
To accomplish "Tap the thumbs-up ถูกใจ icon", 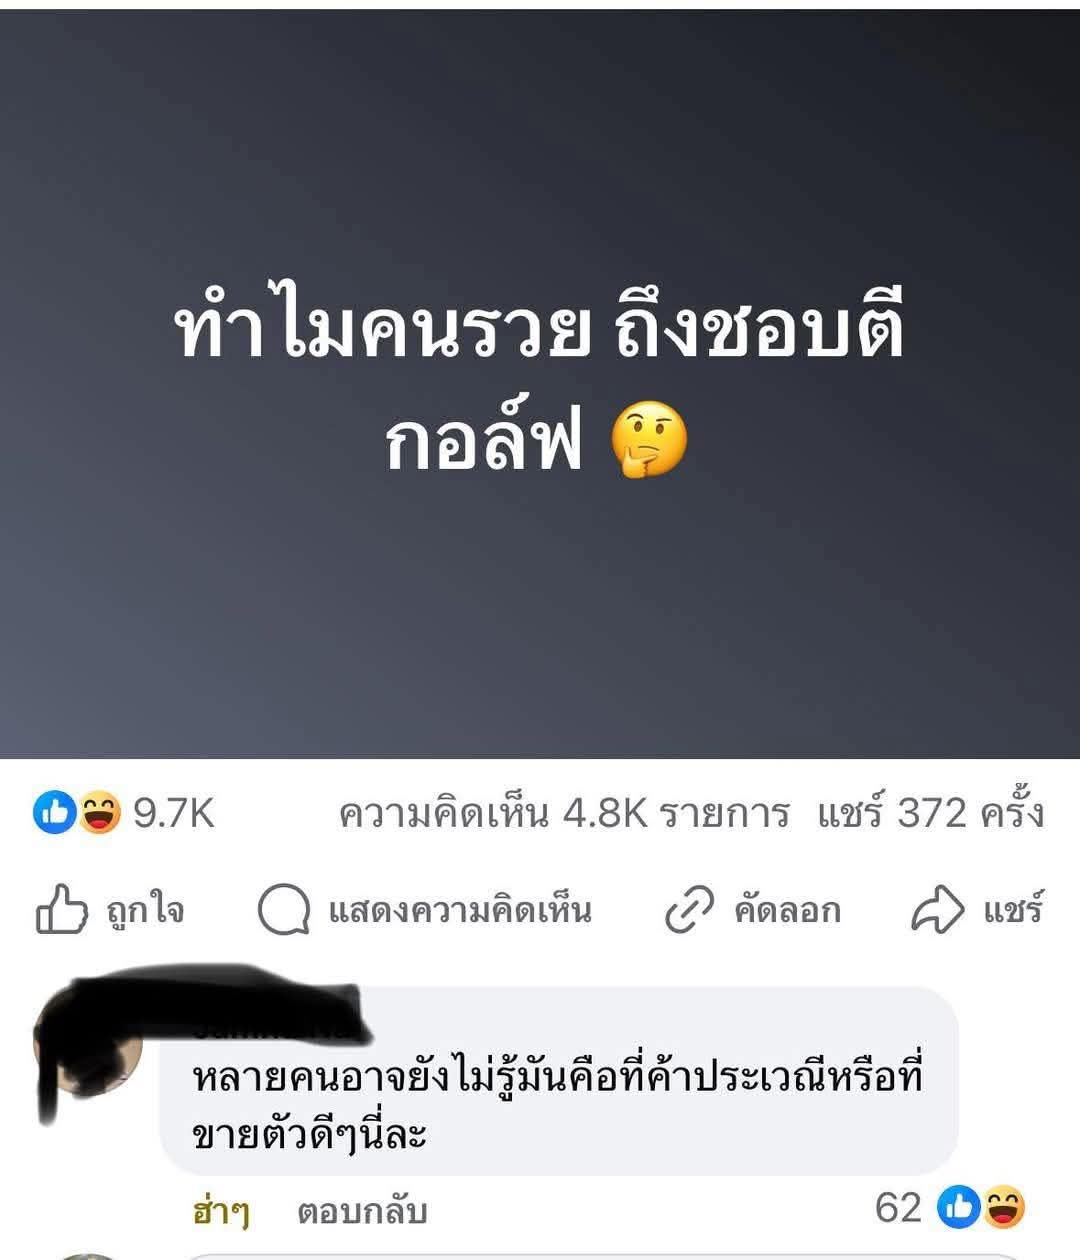I will pos(61,909).
